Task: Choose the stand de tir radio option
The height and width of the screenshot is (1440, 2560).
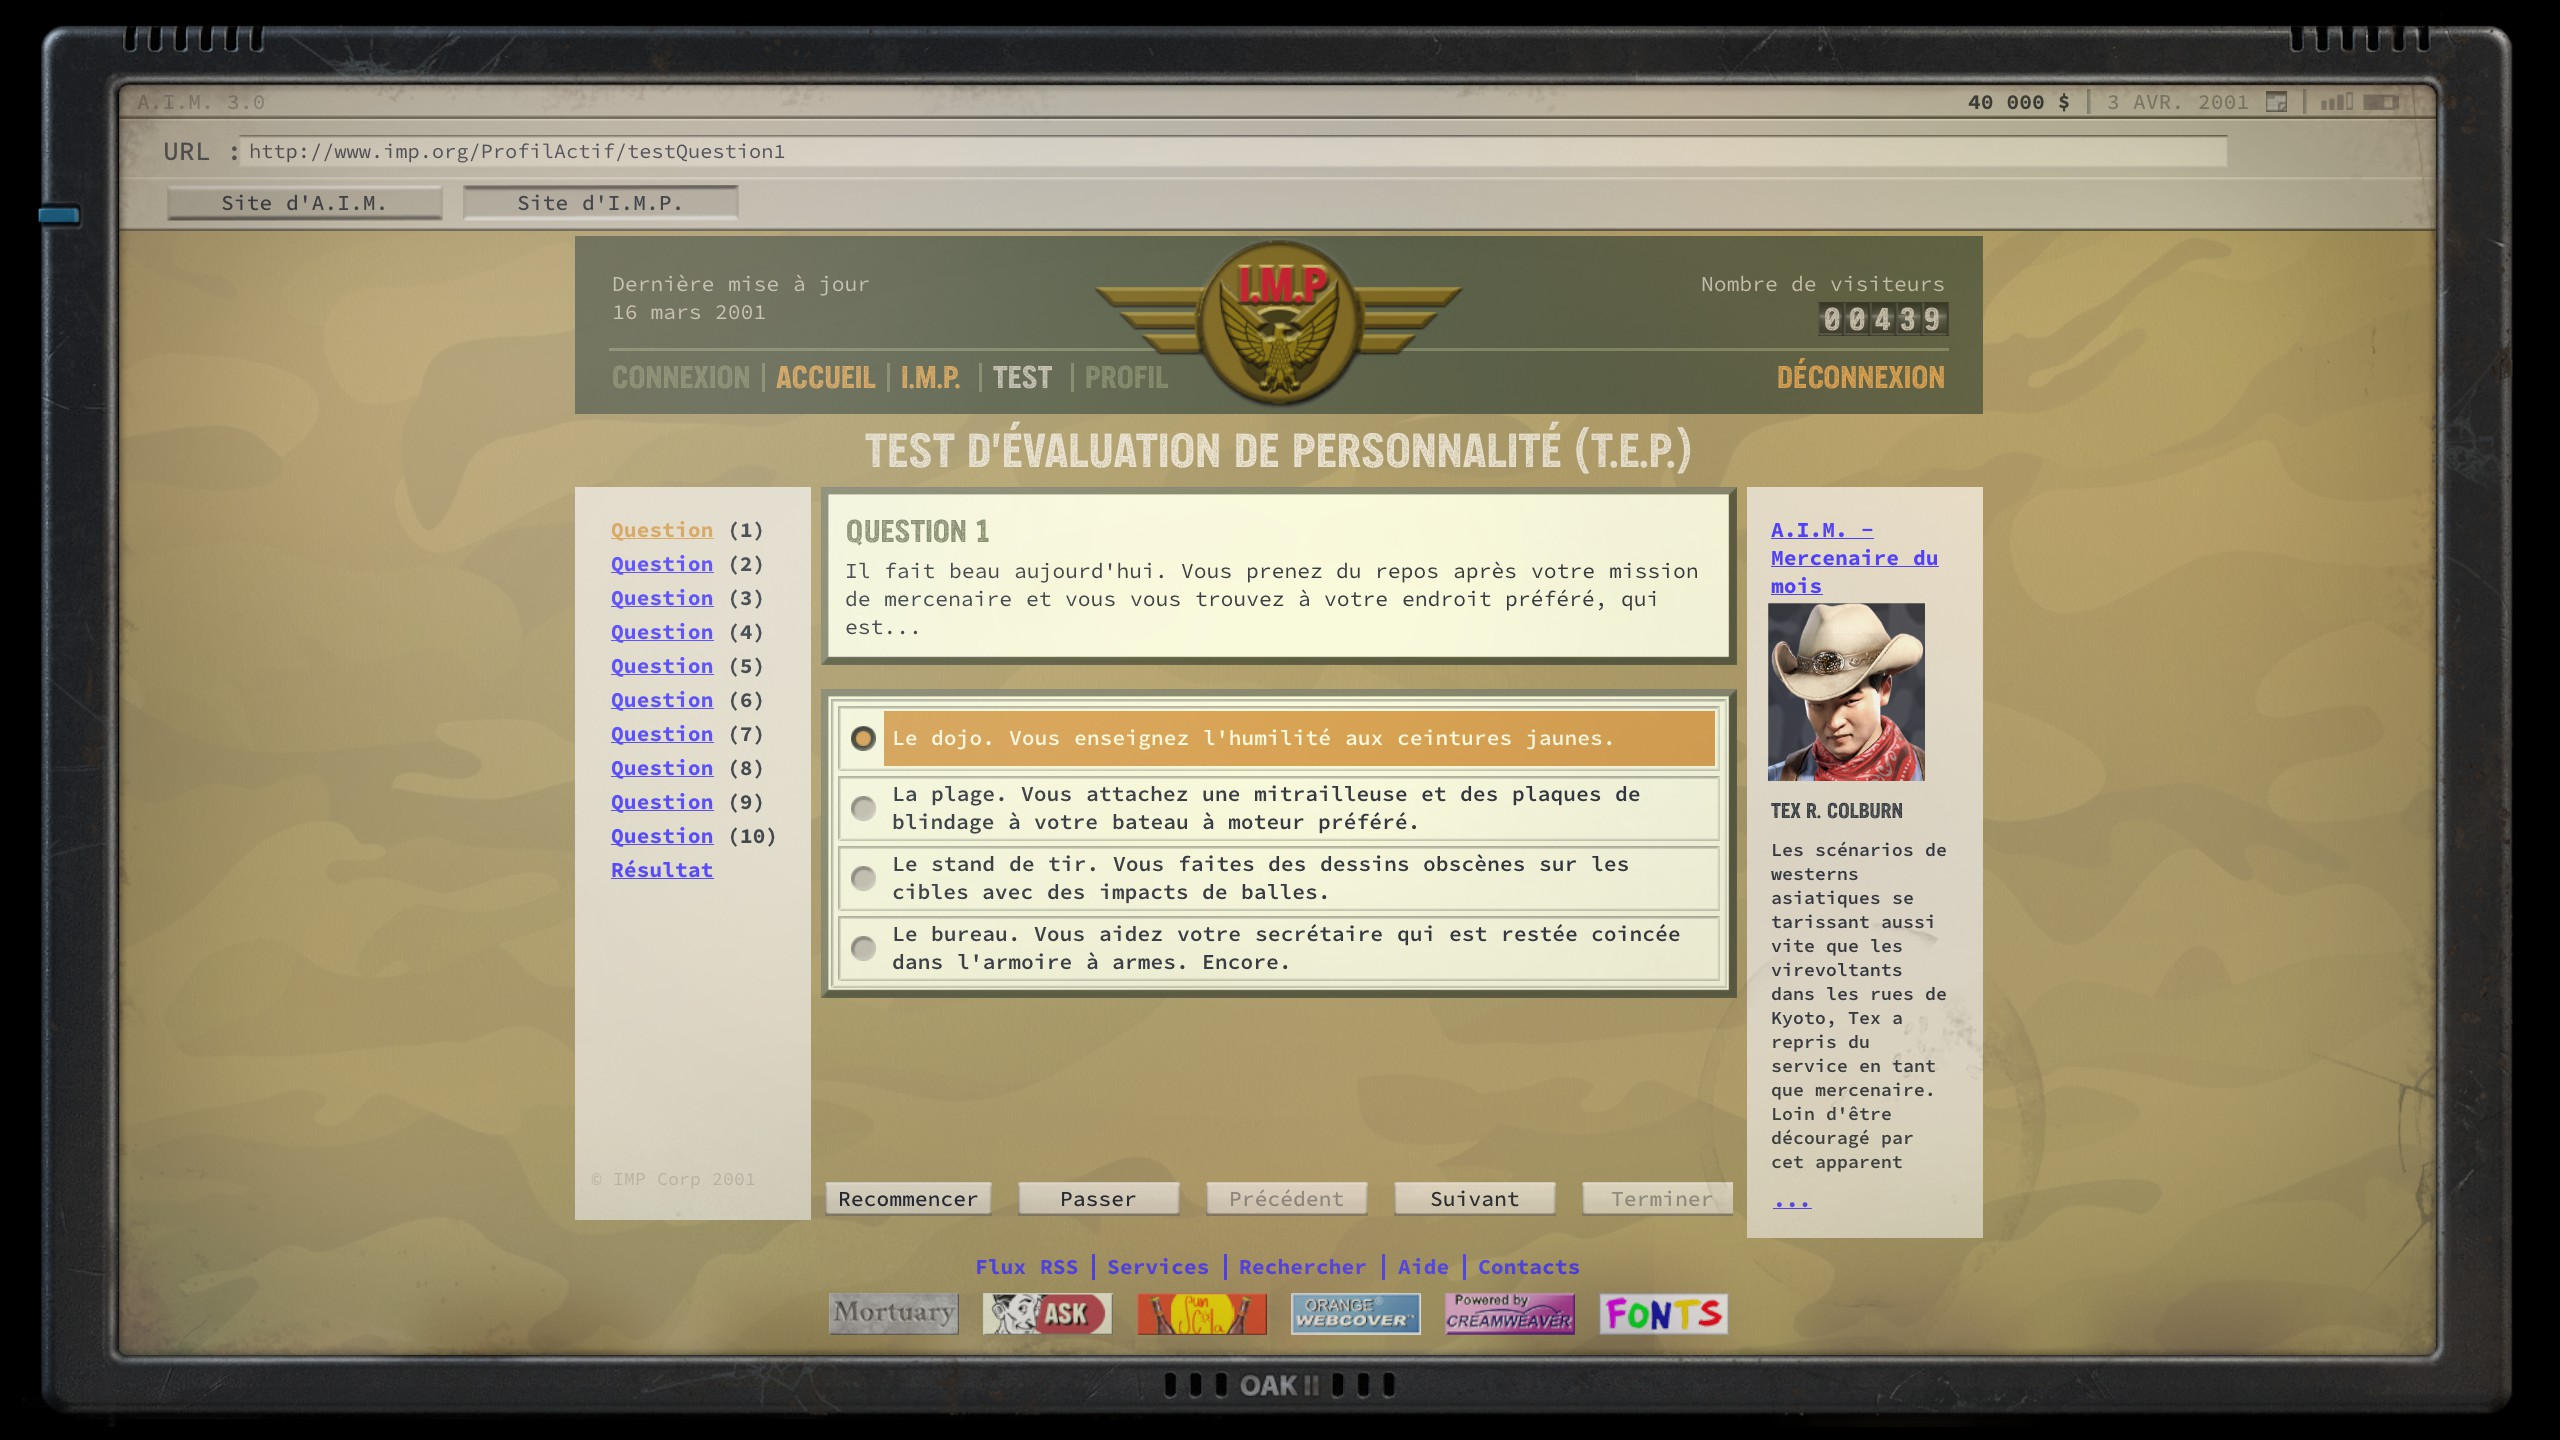Action: pyautogui.click(x=863, y=878)
